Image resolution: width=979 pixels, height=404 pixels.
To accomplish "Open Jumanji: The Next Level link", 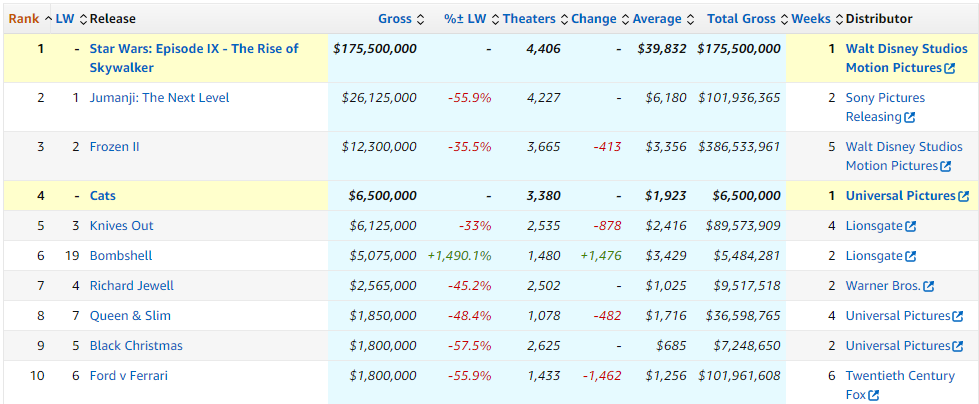I will (x=159, y=97).
